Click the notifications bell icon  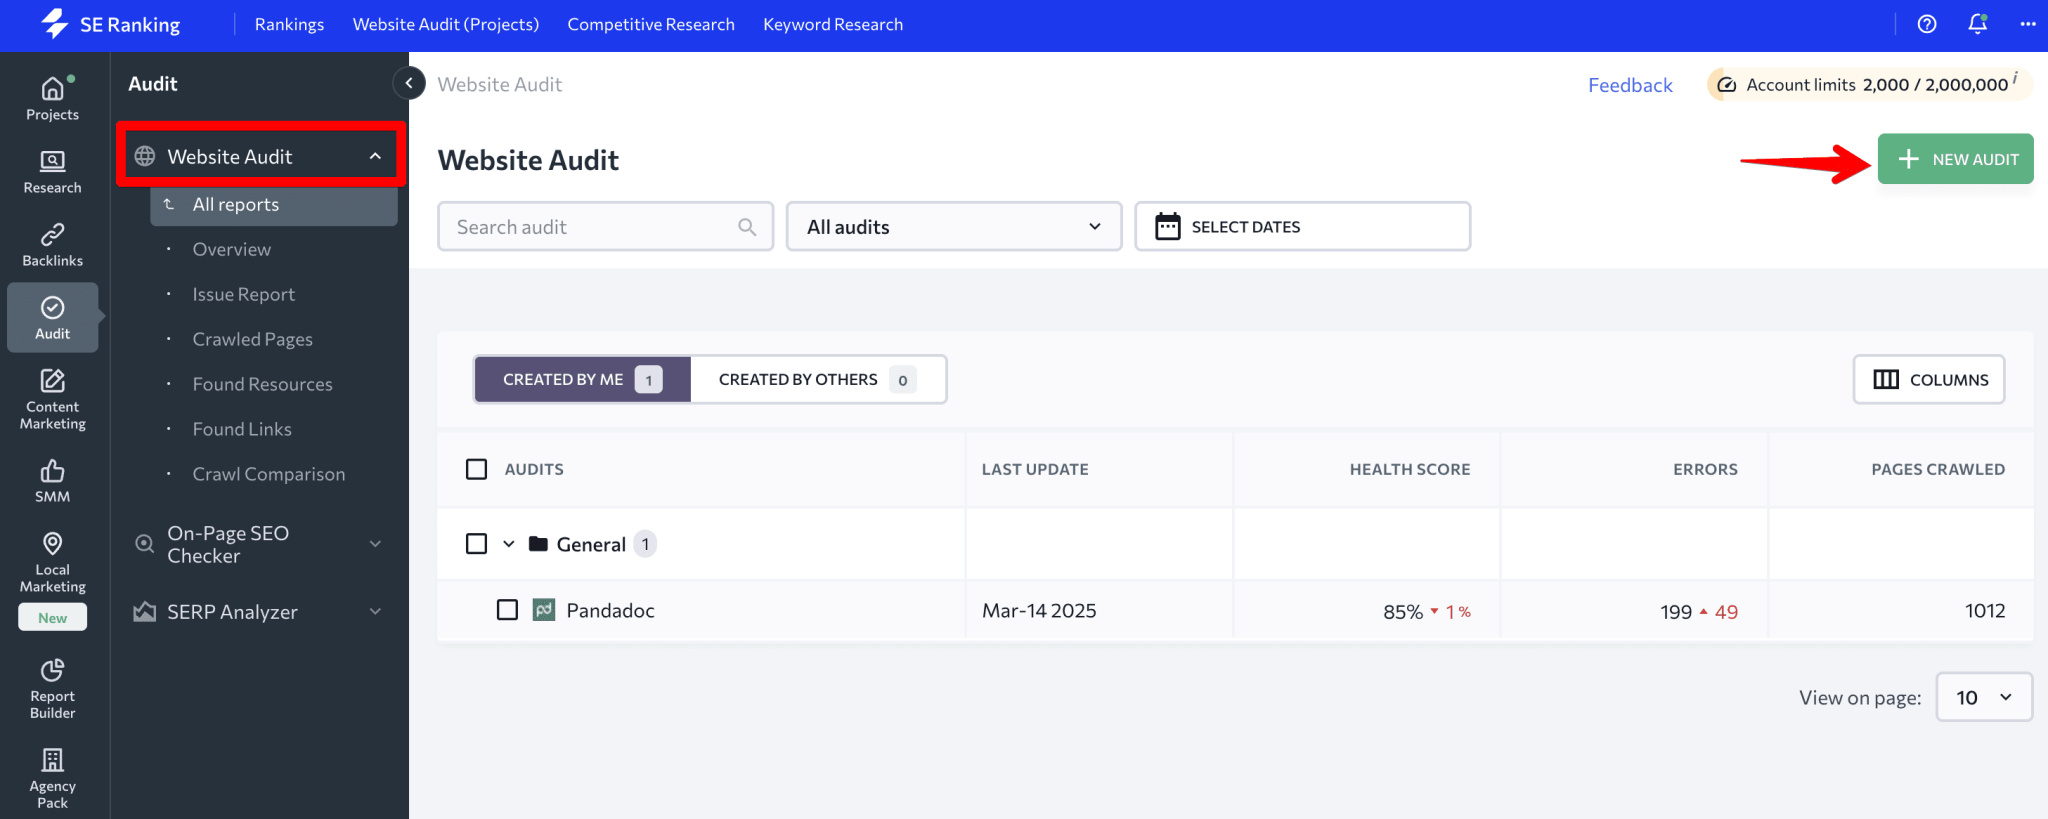(x=1977, y=24)
